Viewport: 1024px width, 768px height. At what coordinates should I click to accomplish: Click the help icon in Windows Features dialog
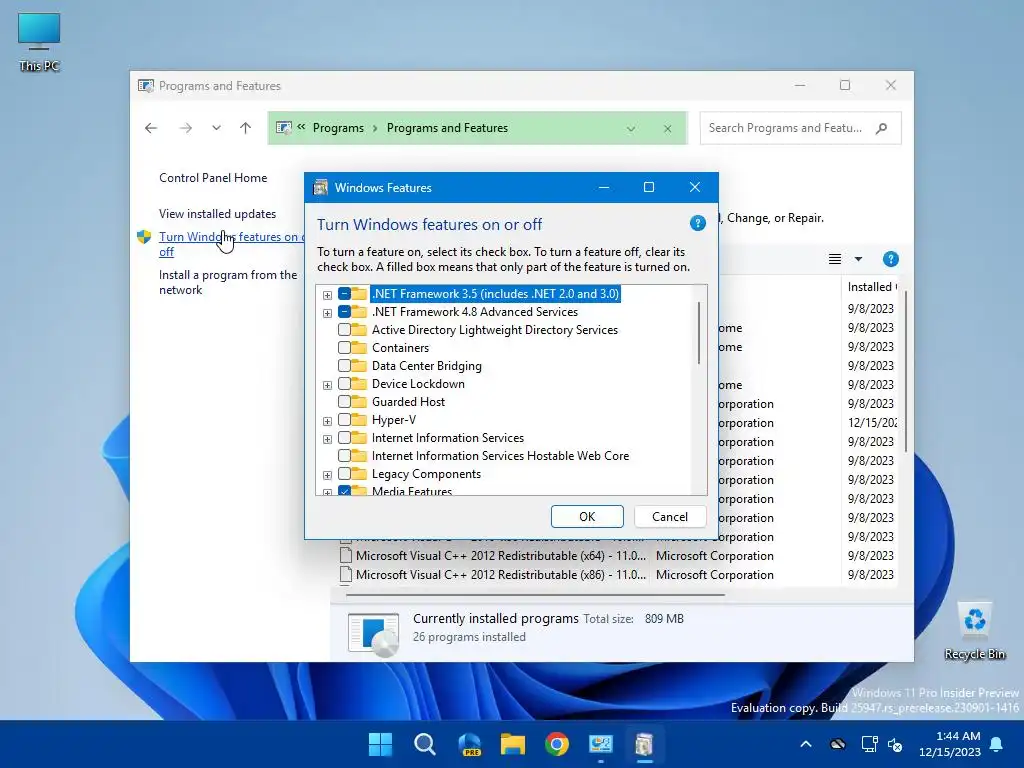point(697,223)
